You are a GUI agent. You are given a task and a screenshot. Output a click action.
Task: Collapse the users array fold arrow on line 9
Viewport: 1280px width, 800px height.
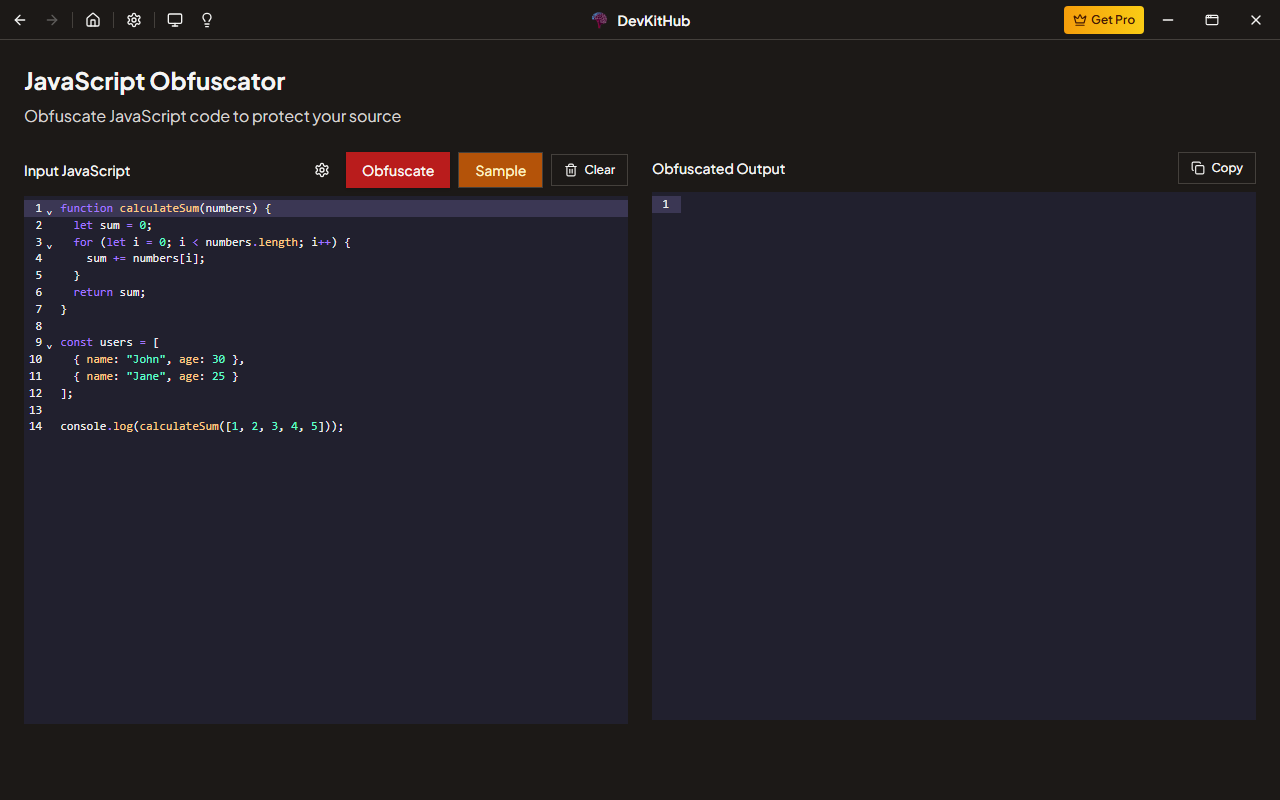[x=49, y=345]
